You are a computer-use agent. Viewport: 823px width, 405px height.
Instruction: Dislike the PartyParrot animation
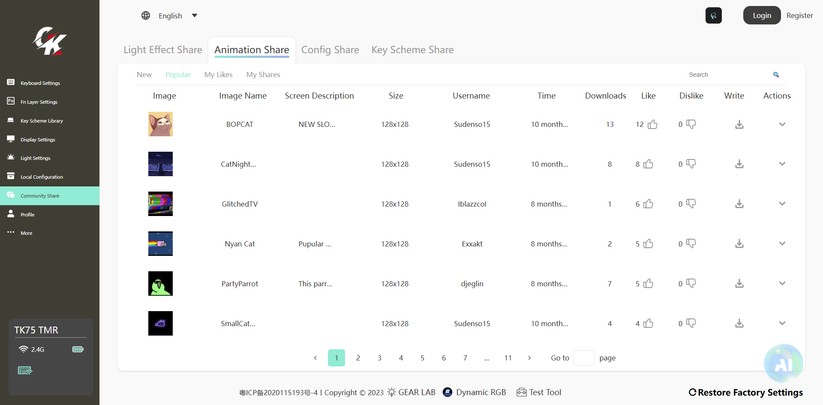click(691, 283)
